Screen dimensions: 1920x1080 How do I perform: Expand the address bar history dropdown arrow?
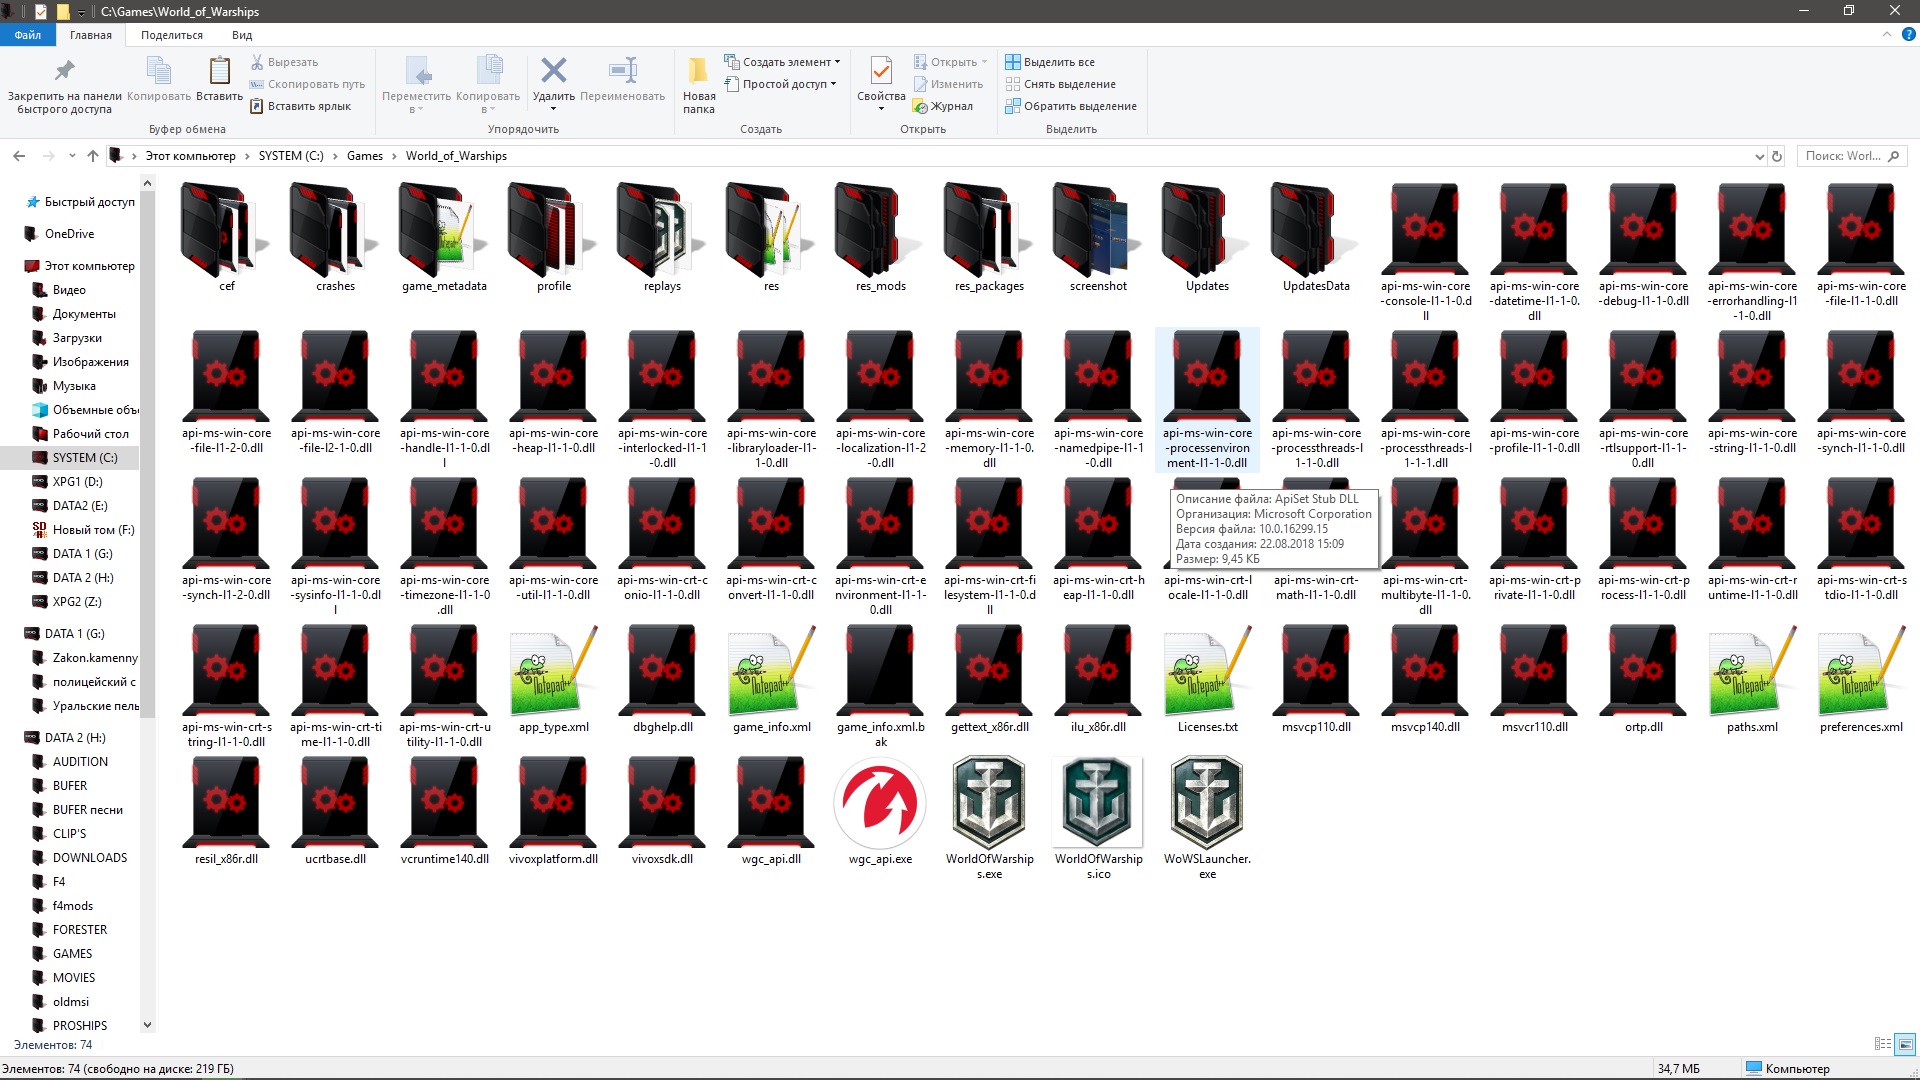pos(1759,156)
